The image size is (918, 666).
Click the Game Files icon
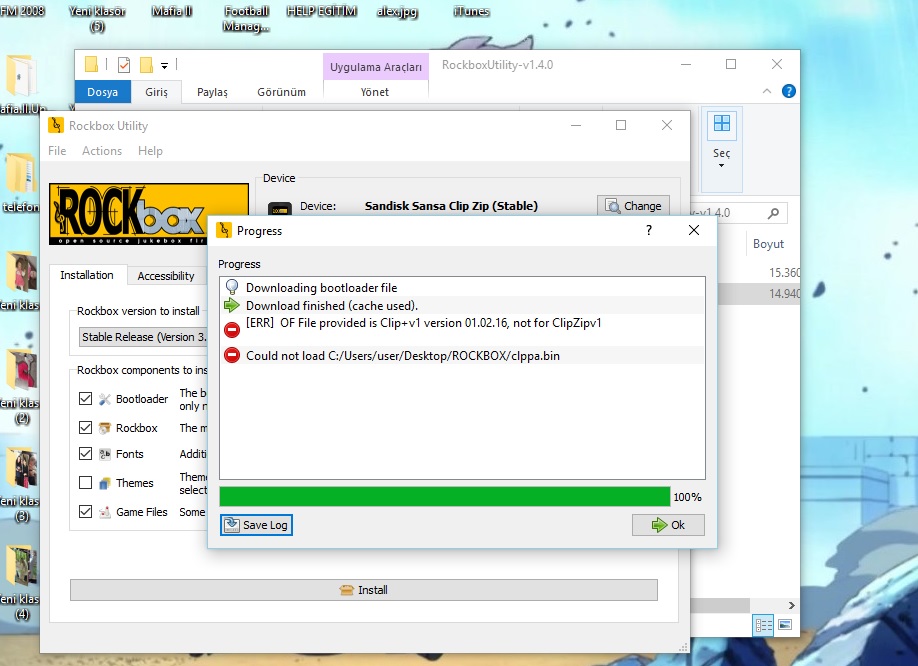coord(105,512)
